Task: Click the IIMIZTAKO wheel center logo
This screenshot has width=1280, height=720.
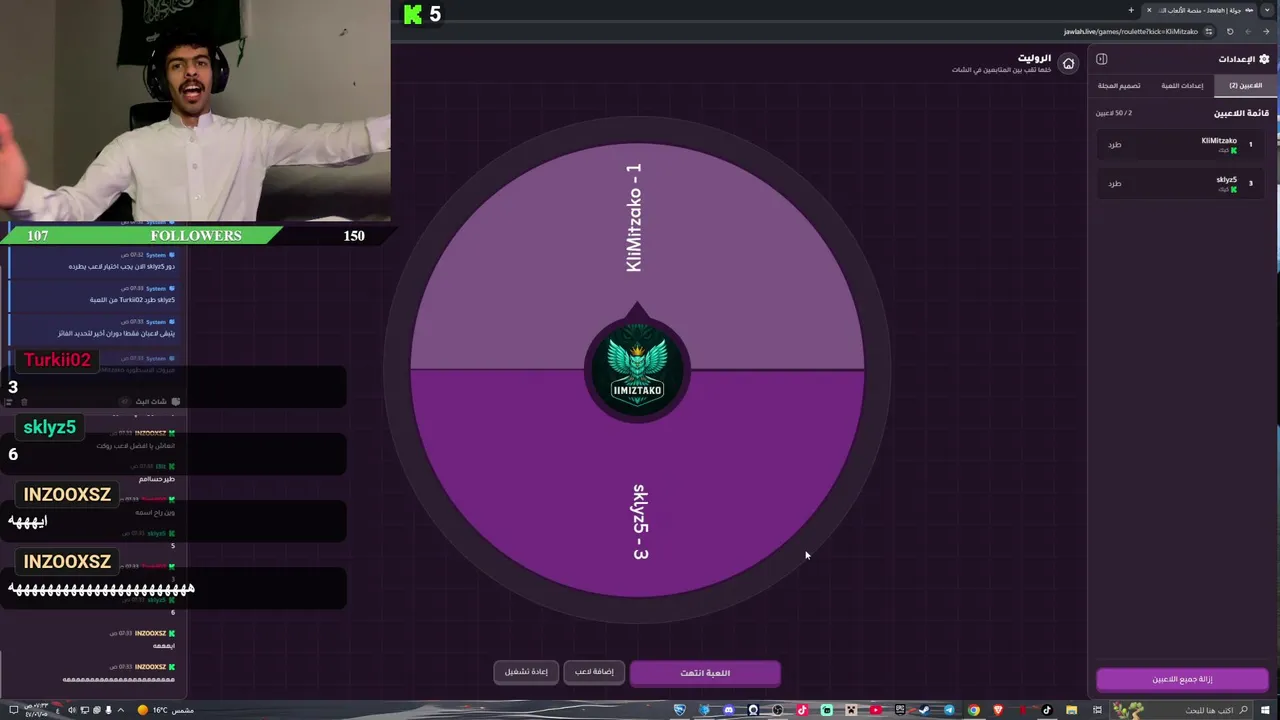Action: point(638,370)
